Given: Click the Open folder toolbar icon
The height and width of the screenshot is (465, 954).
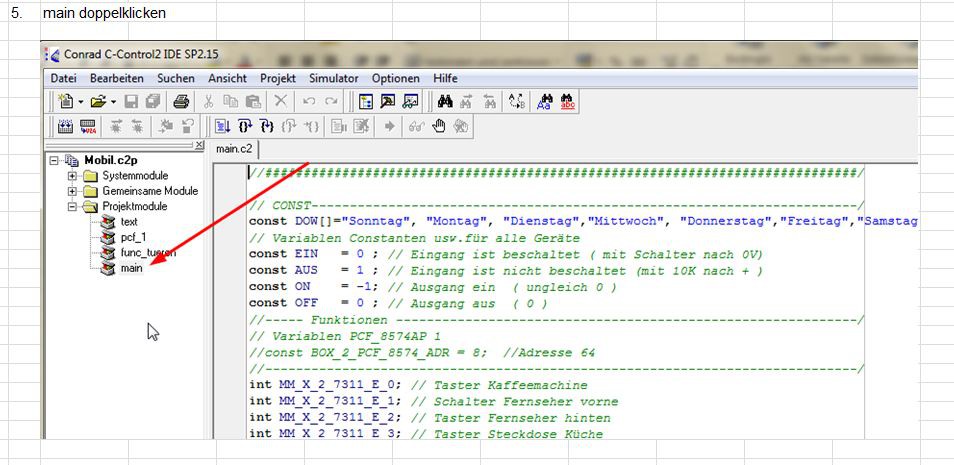Looking at the screenshot, I should [x=99, y=102].
